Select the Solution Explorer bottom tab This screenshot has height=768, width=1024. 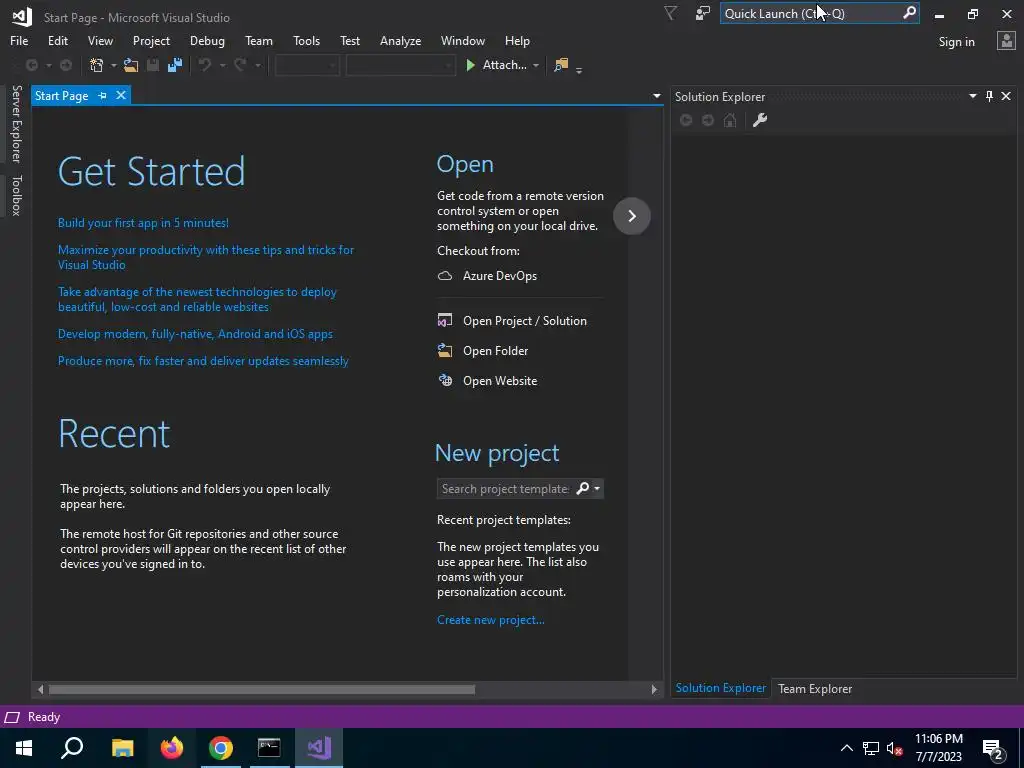720,688
